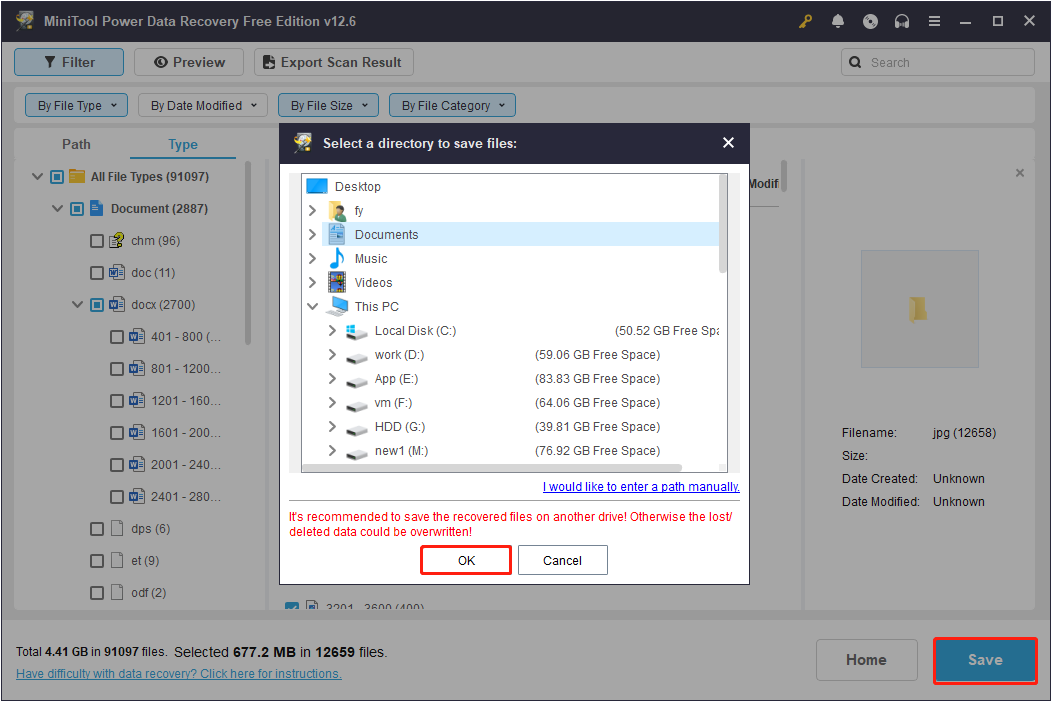Open the headphones support icon
This screenshot has height=703, width=1053.
902,20
